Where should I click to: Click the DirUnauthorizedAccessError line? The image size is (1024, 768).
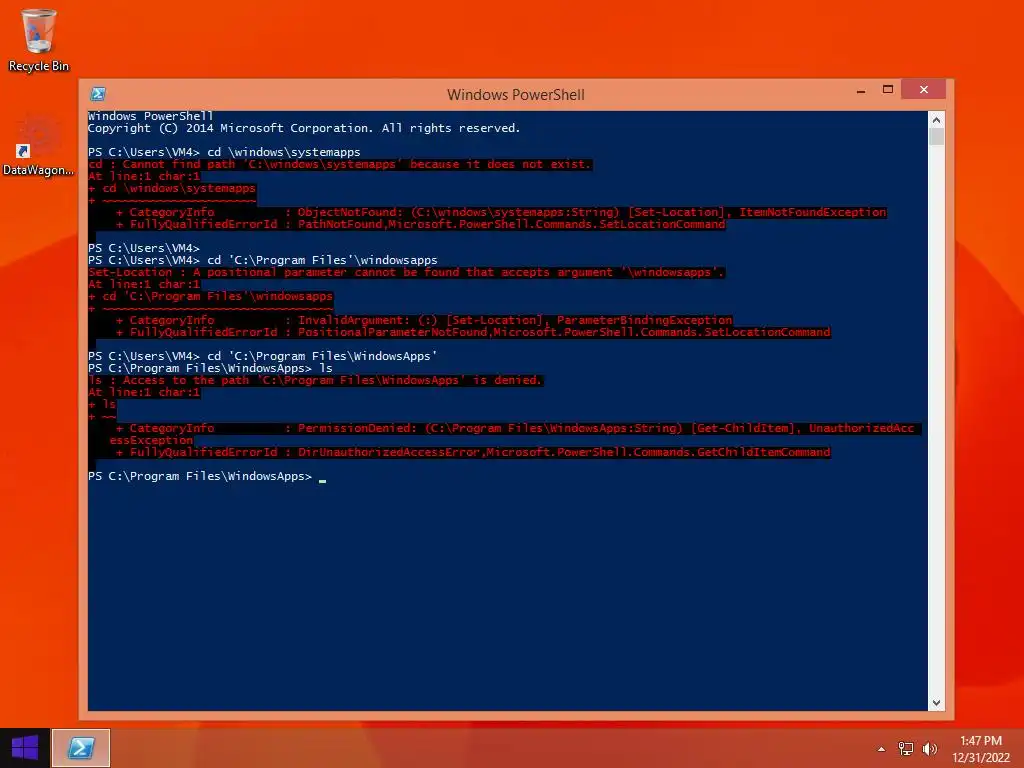[x=473, y=452]
